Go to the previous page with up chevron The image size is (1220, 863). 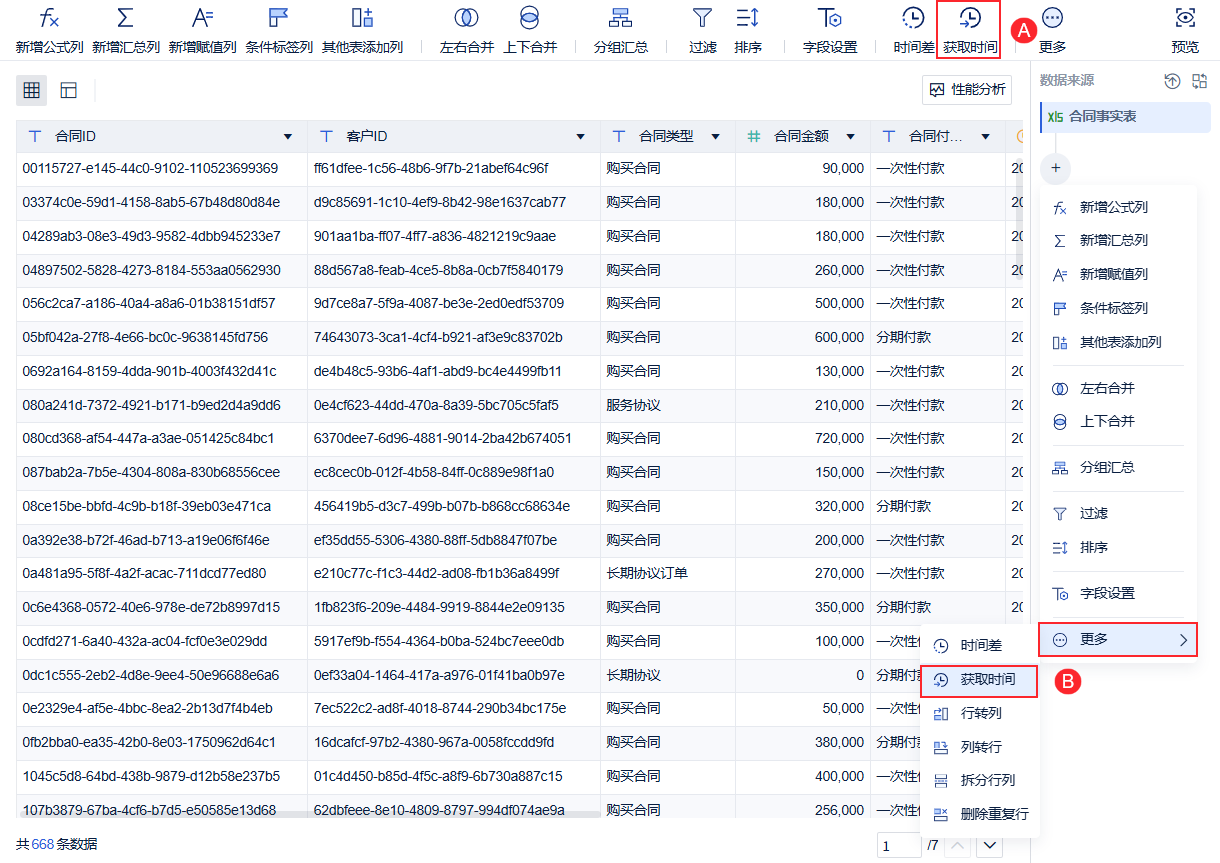pyautogui.click(x=958, y=846)
